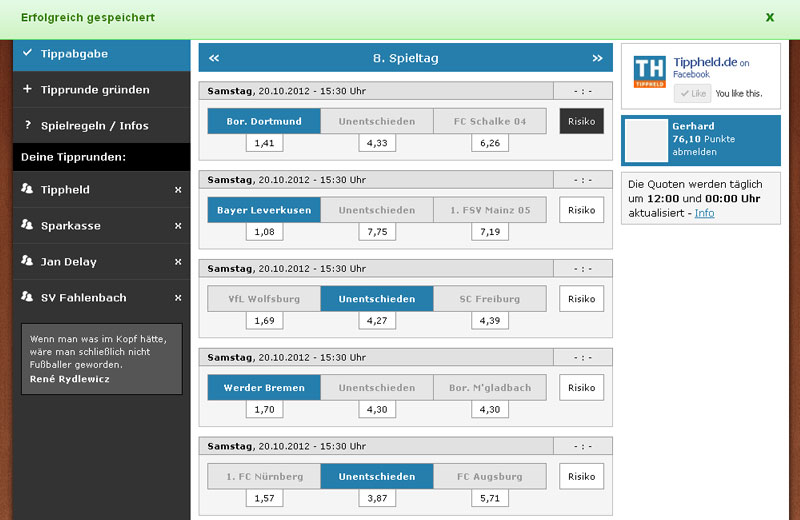The image size is (800, 520).
Task: Tip 1. FSV Mainz 05 to win
Action: tap(490, 210)
